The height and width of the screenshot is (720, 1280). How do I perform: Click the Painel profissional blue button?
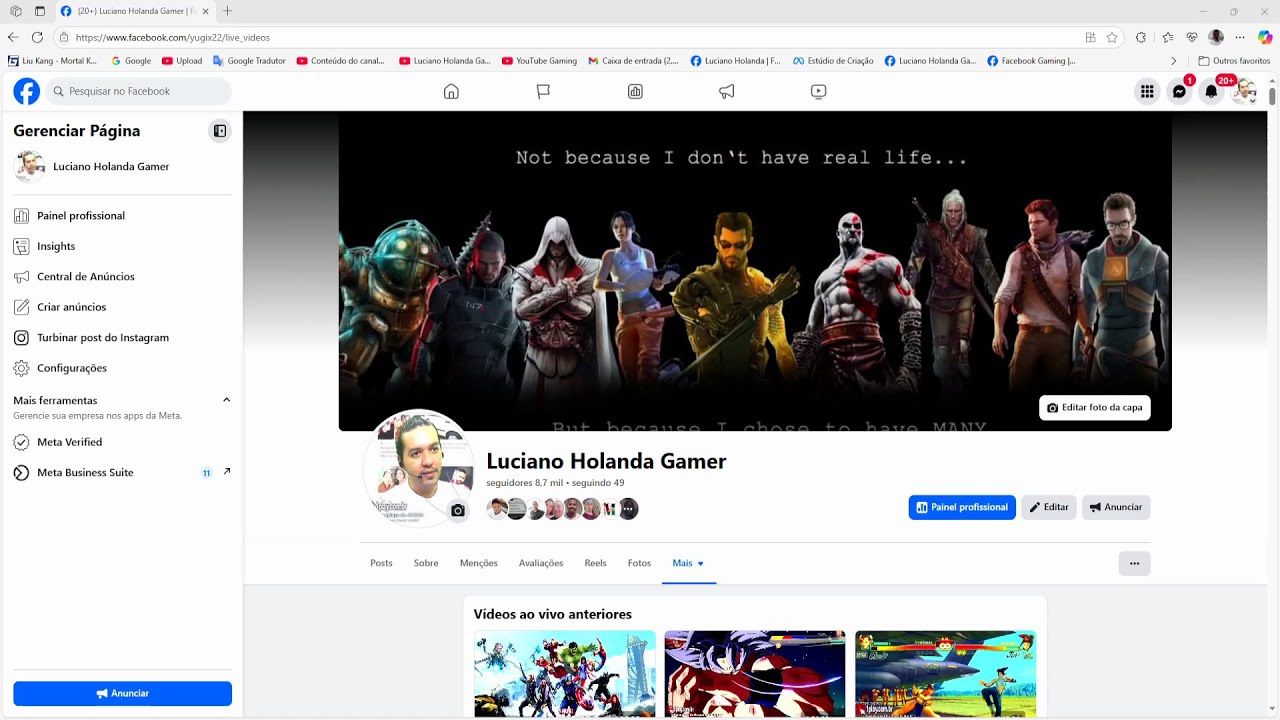click(x=962, y=507)
